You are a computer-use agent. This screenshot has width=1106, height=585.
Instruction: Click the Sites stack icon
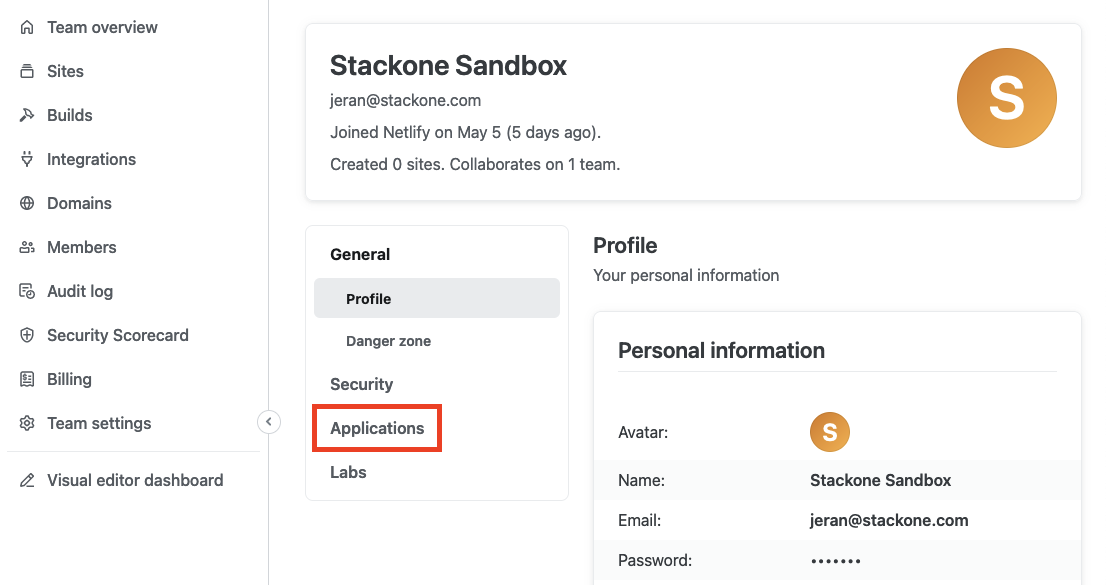[27, 72]
